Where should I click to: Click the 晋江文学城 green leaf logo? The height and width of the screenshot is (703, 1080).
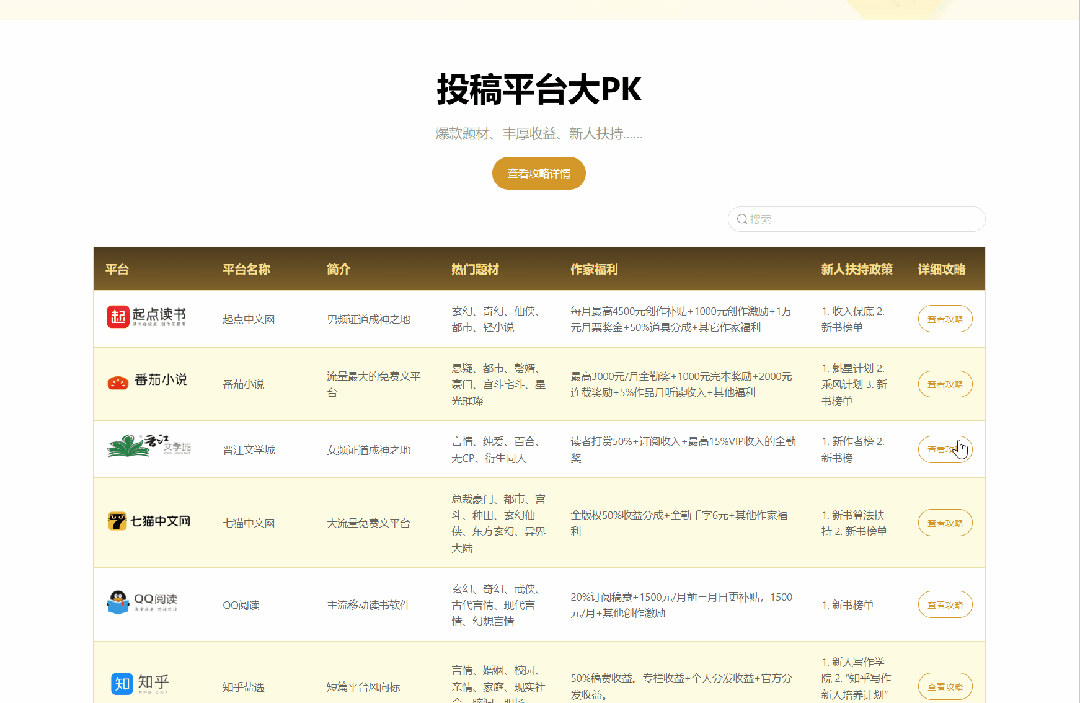point(149,446)
